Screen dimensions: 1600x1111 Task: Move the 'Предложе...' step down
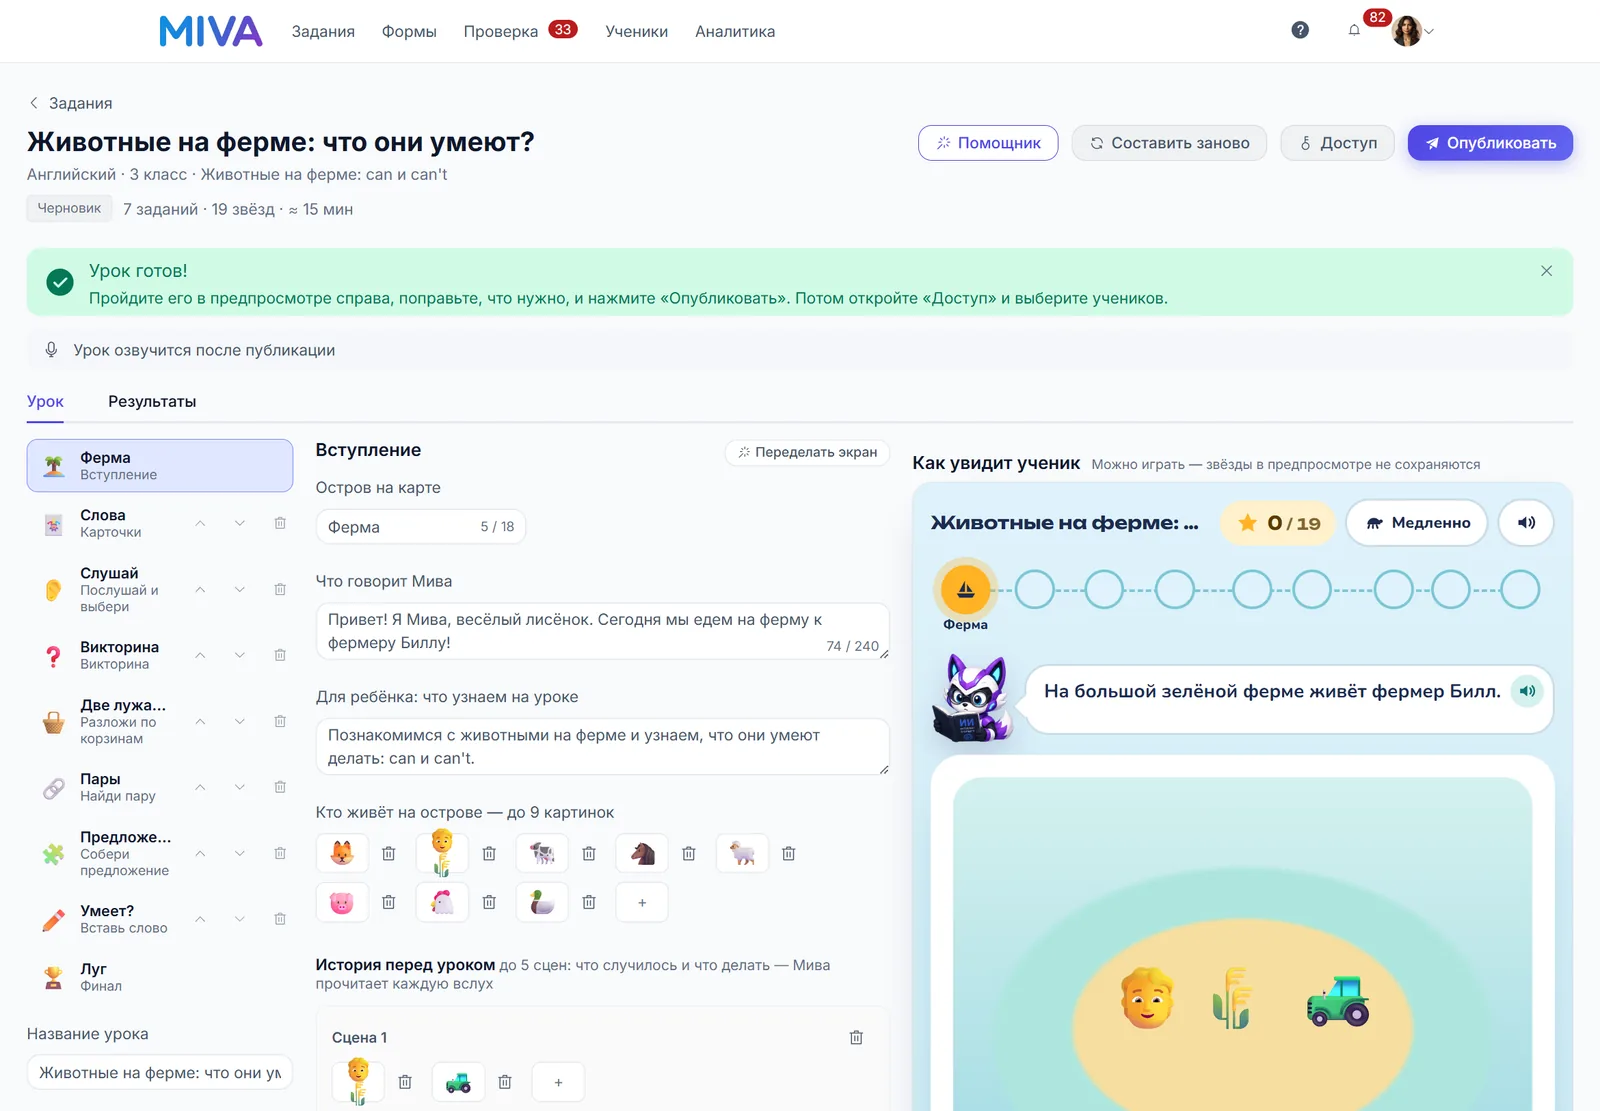[x=240, y=853]
